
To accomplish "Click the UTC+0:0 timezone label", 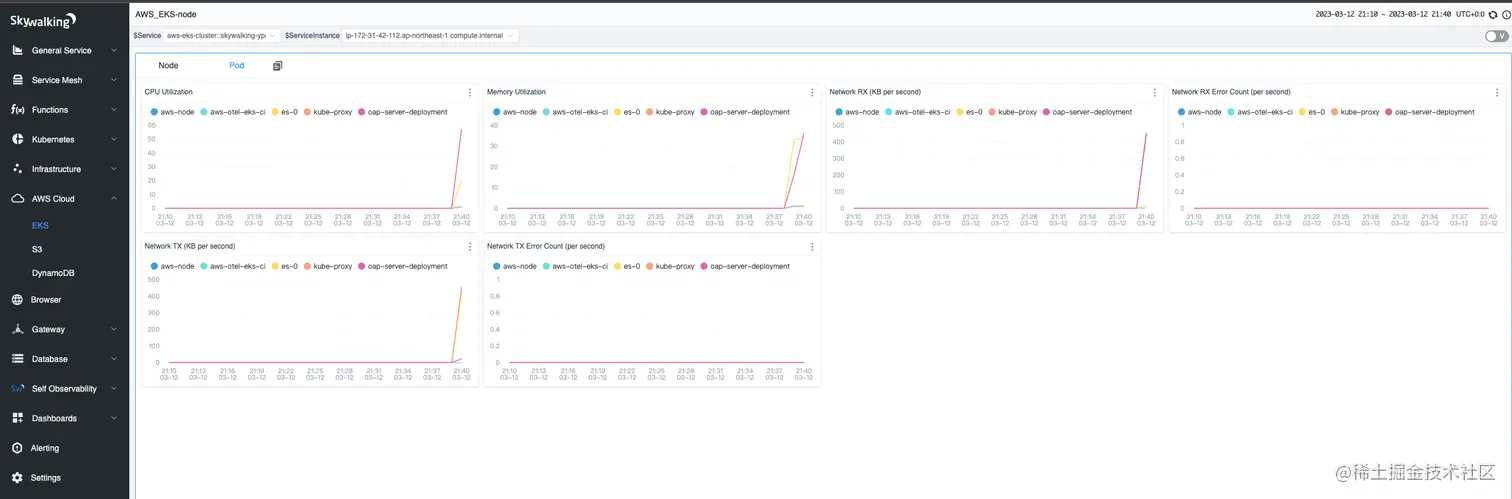I will pos(1469,15).
